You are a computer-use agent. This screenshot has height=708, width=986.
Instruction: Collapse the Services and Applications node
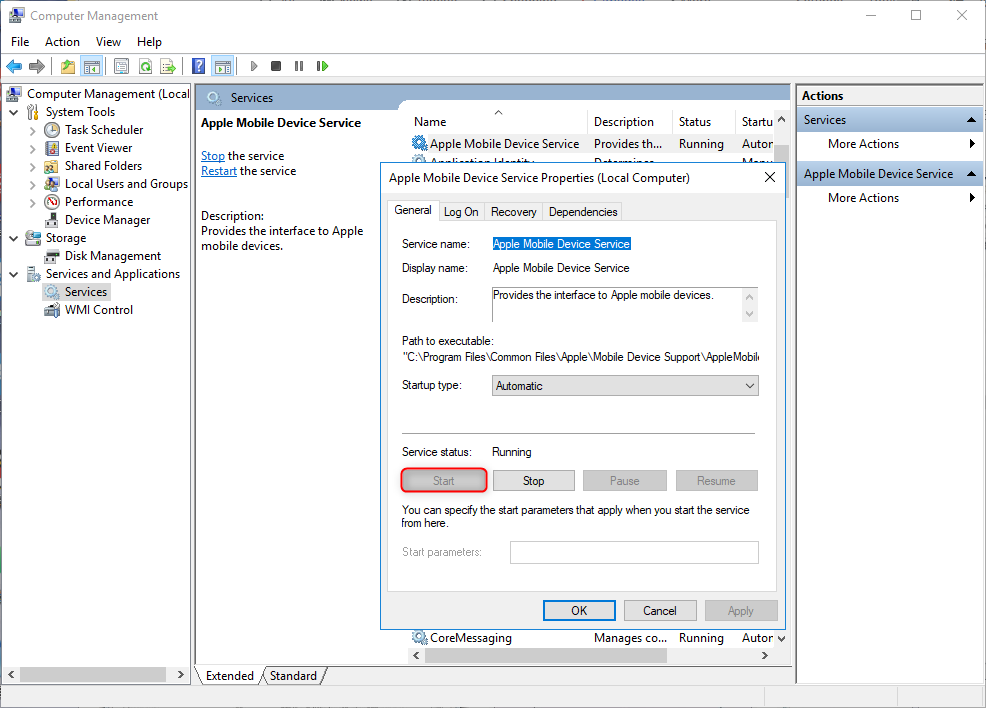coord(14,274)
